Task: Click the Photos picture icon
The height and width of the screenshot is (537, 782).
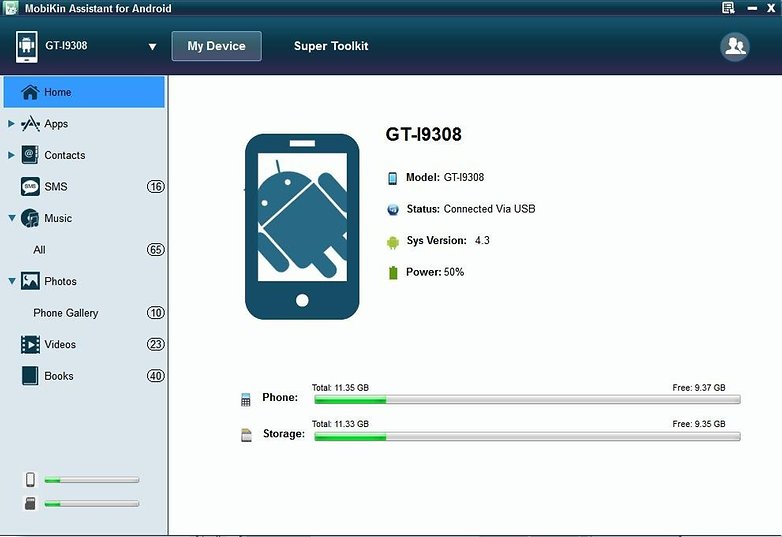Action: coord(30,281)
